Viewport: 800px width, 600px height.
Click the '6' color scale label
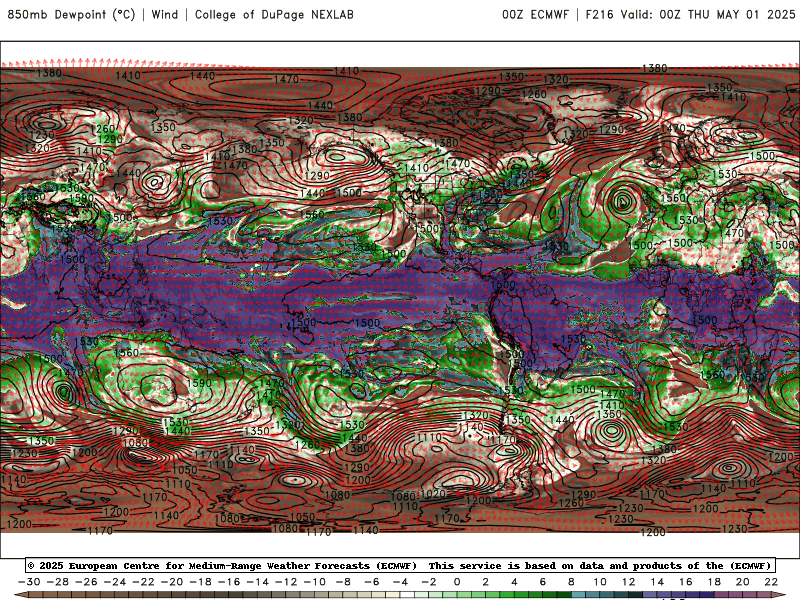click(543, 582)
